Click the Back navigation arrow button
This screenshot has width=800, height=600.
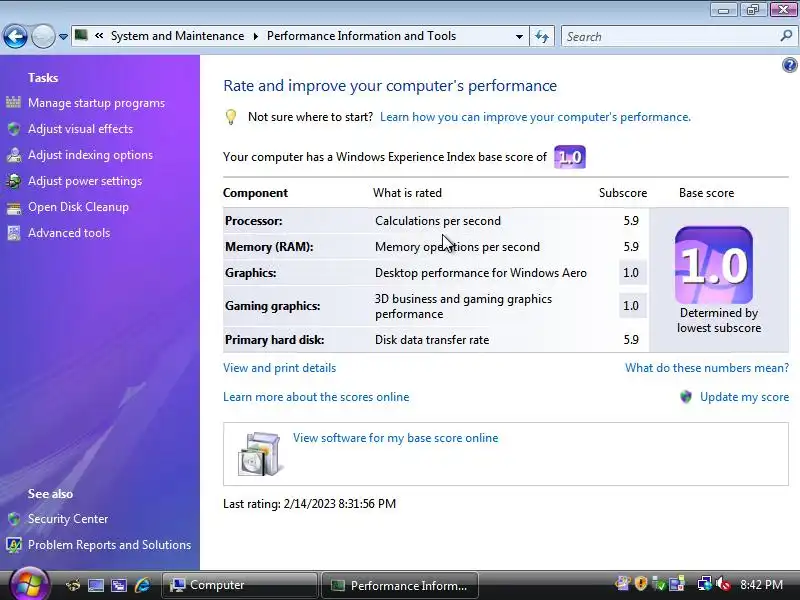(x=15, y=36)
